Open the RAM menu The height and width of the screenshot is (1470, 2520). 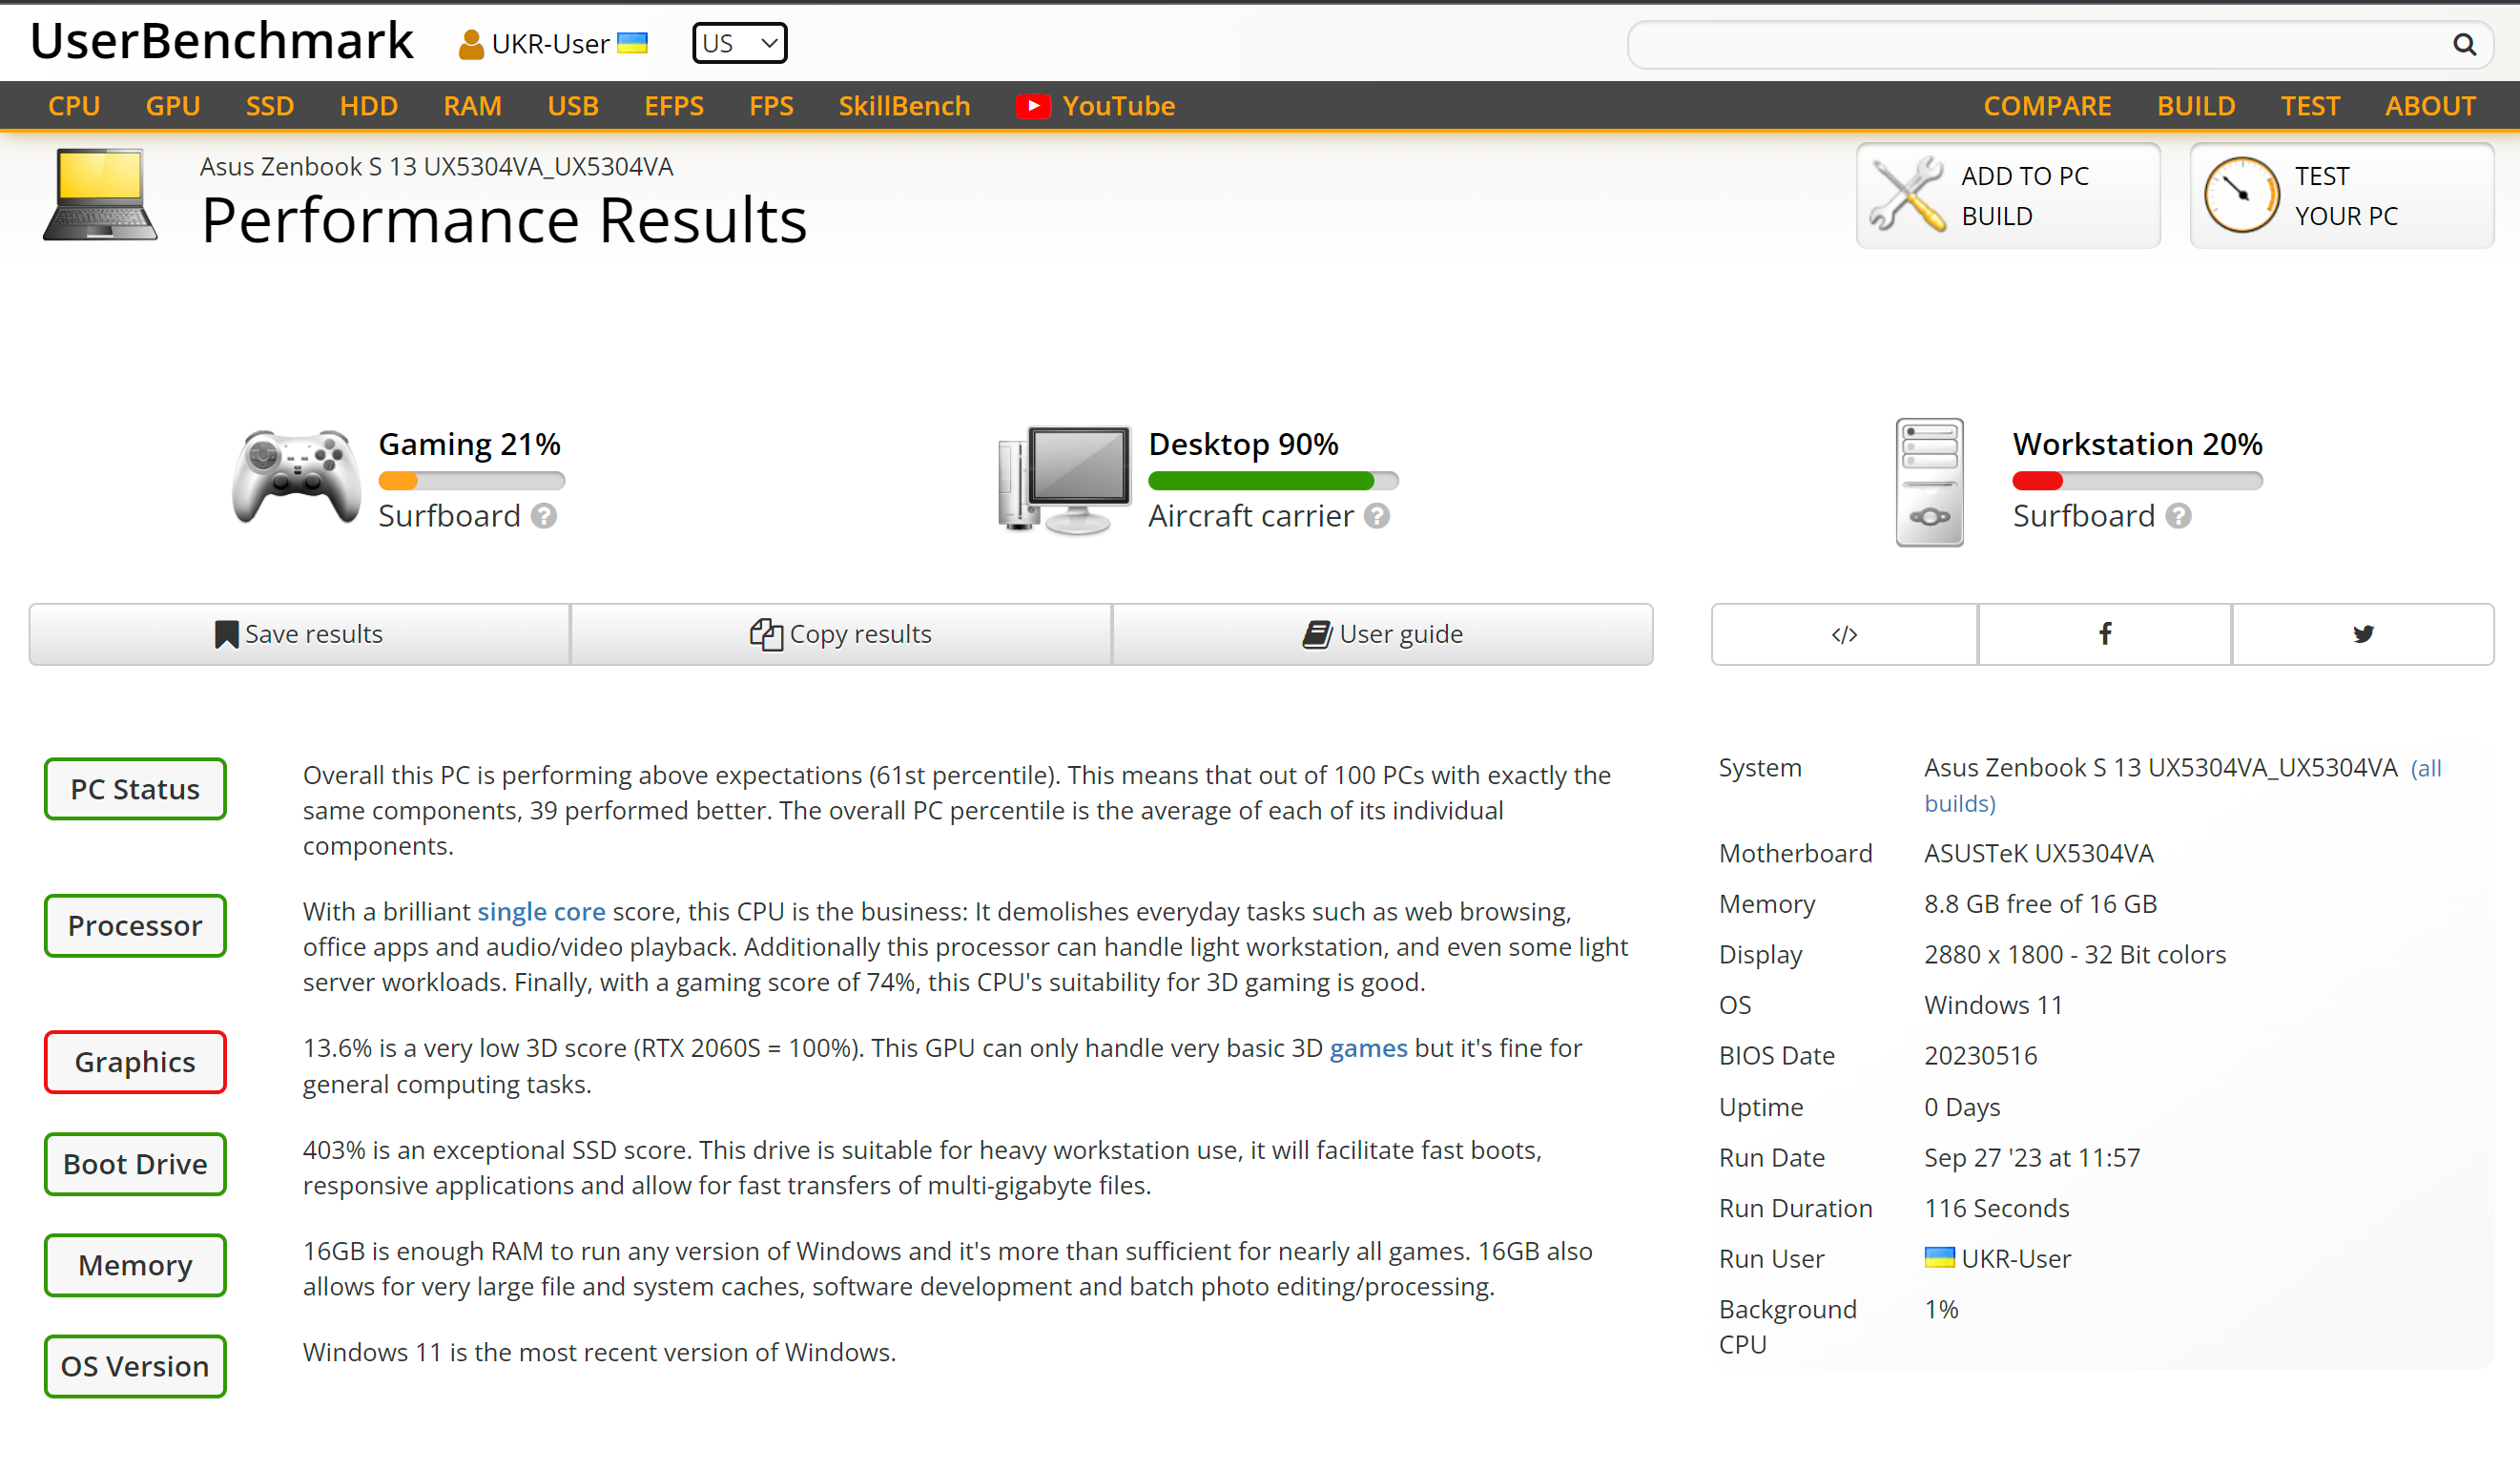point(472,106)
